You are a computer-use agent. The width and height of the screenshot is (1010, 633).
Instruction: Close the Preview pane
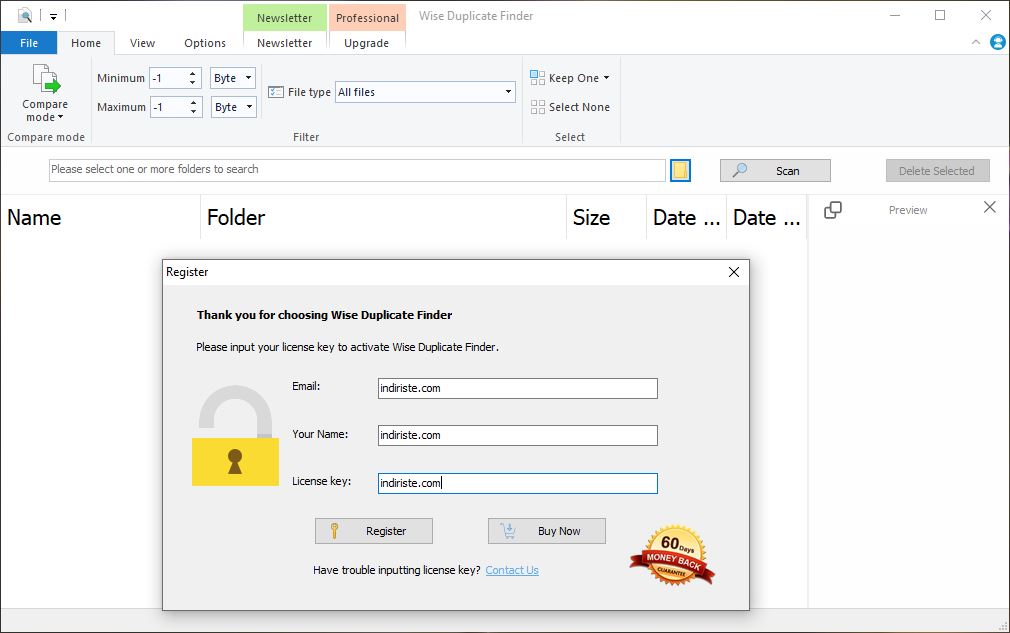point(990,207)
